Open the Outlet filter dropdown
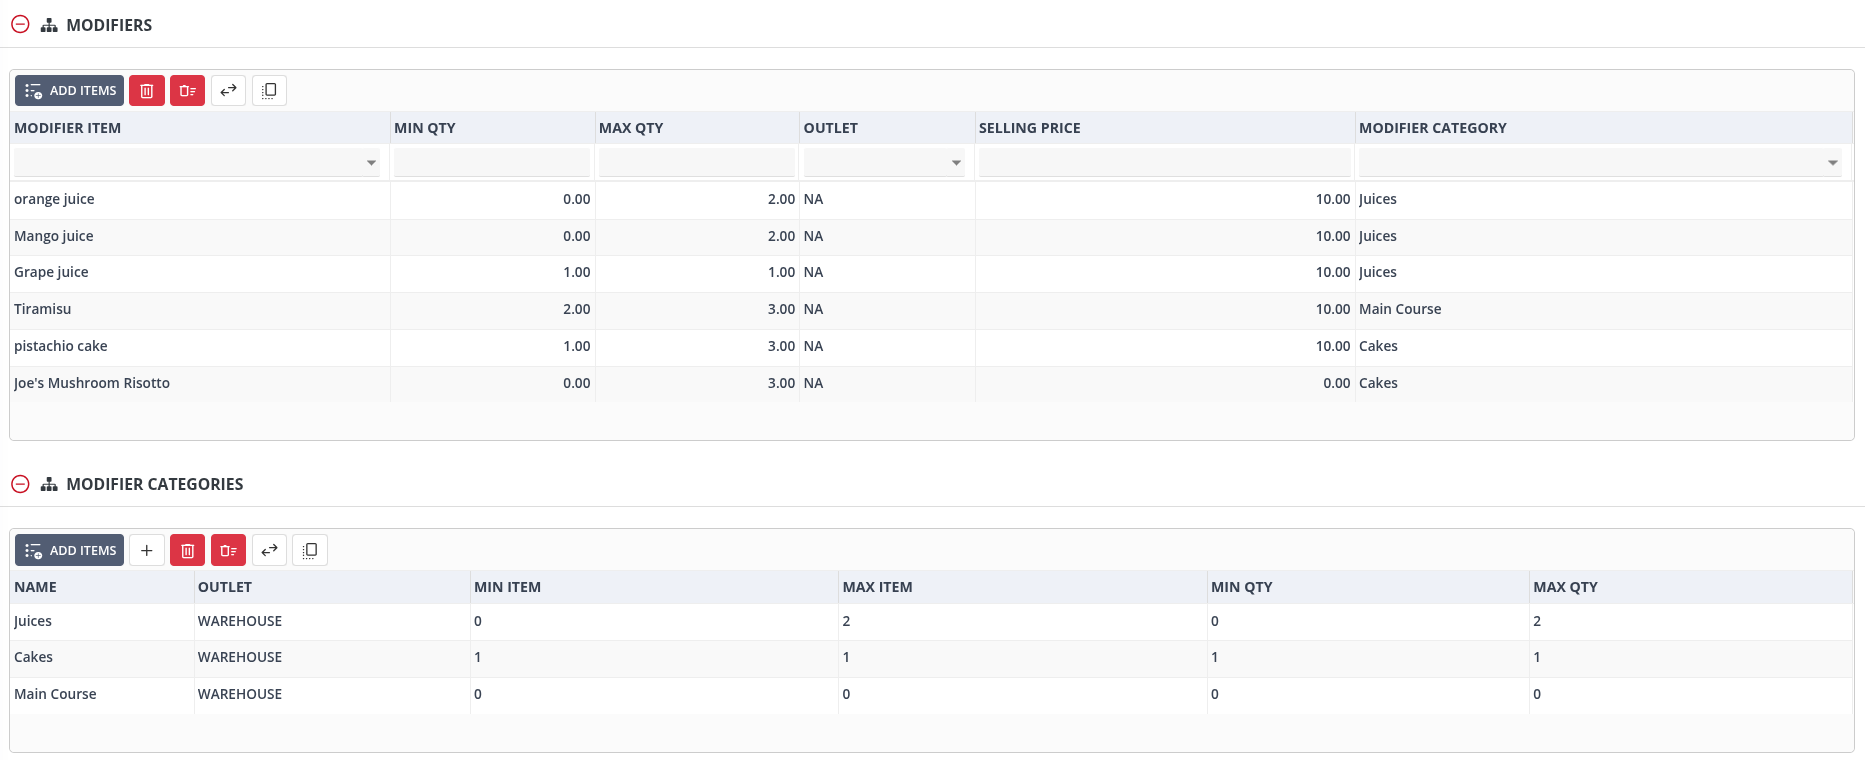This screenshot has width=1865, height=760. pos(956,163)
